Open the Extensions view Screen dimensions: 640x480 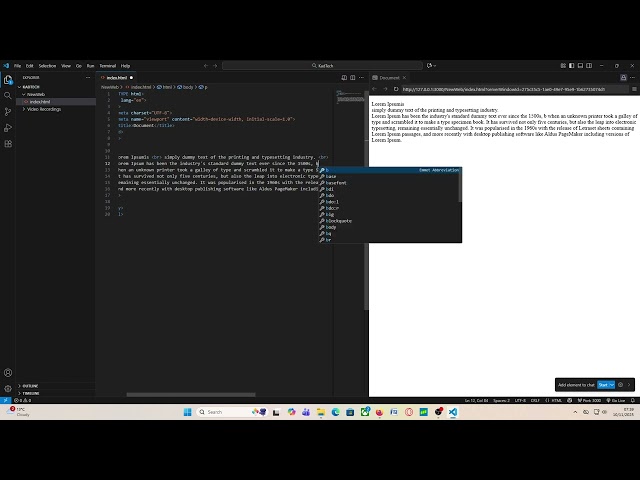coord(8,144)
